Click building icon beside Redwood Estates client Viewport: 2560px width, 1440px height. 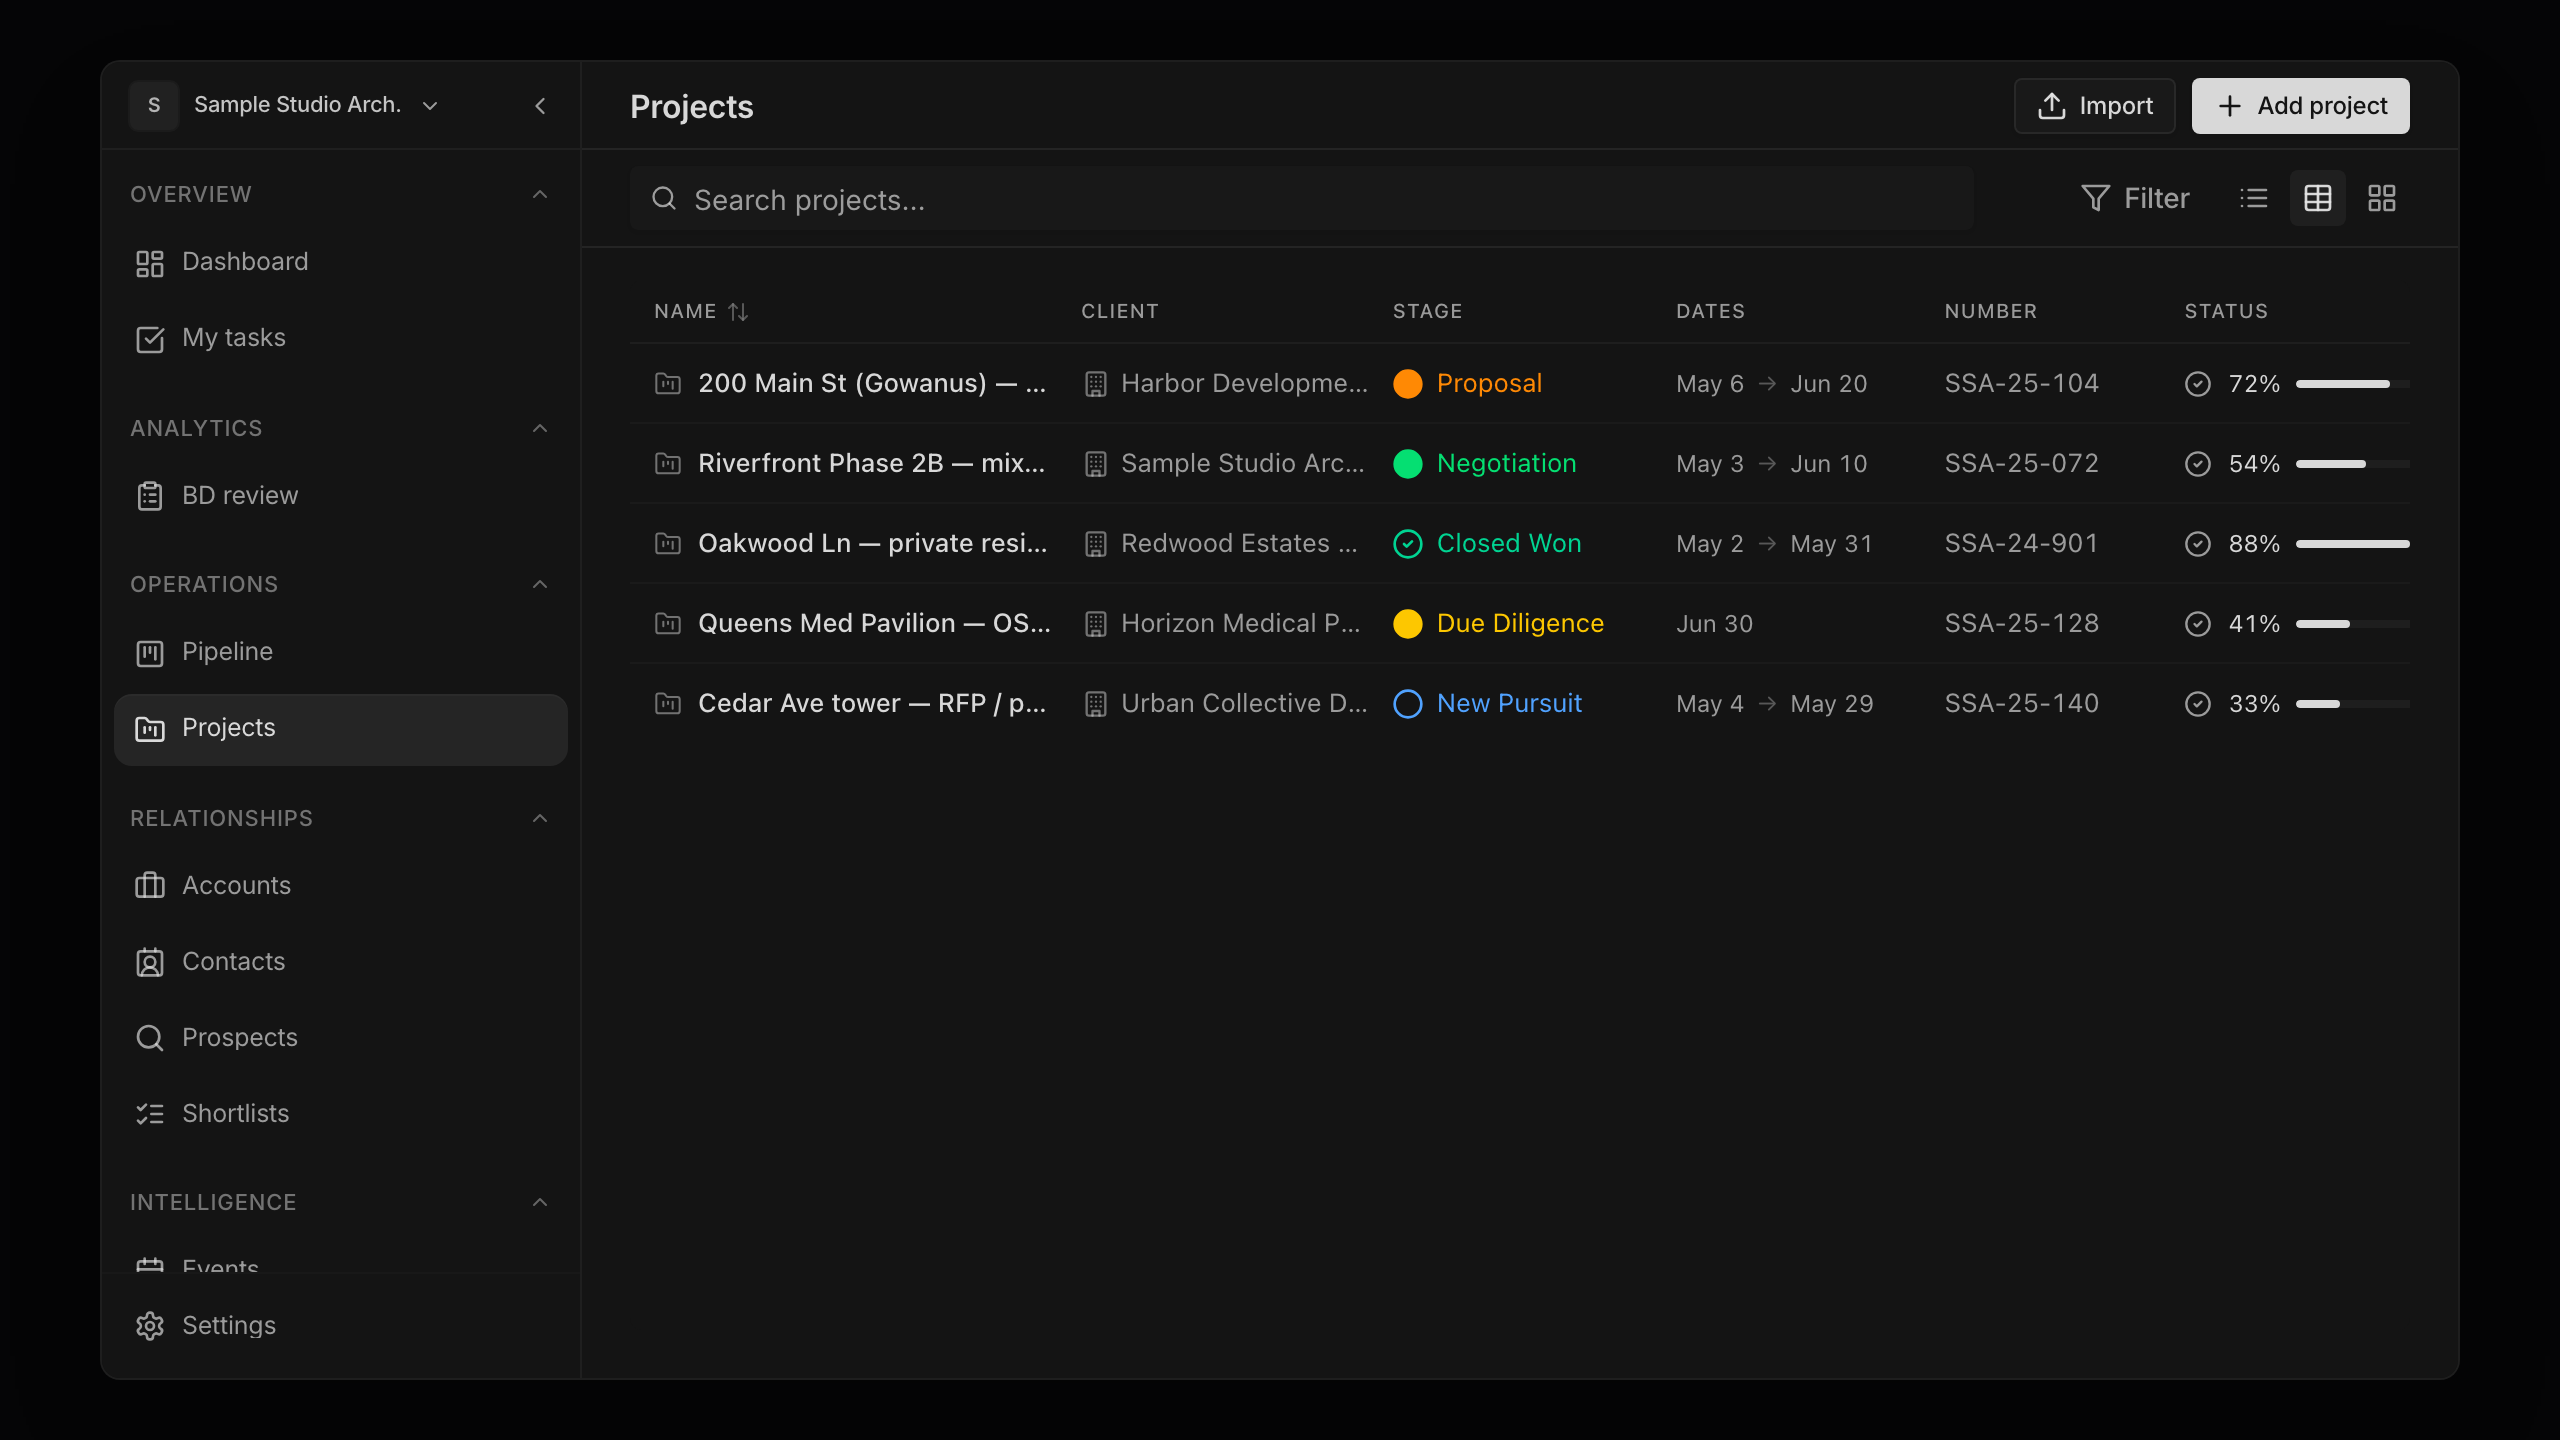pos(1096,544)
